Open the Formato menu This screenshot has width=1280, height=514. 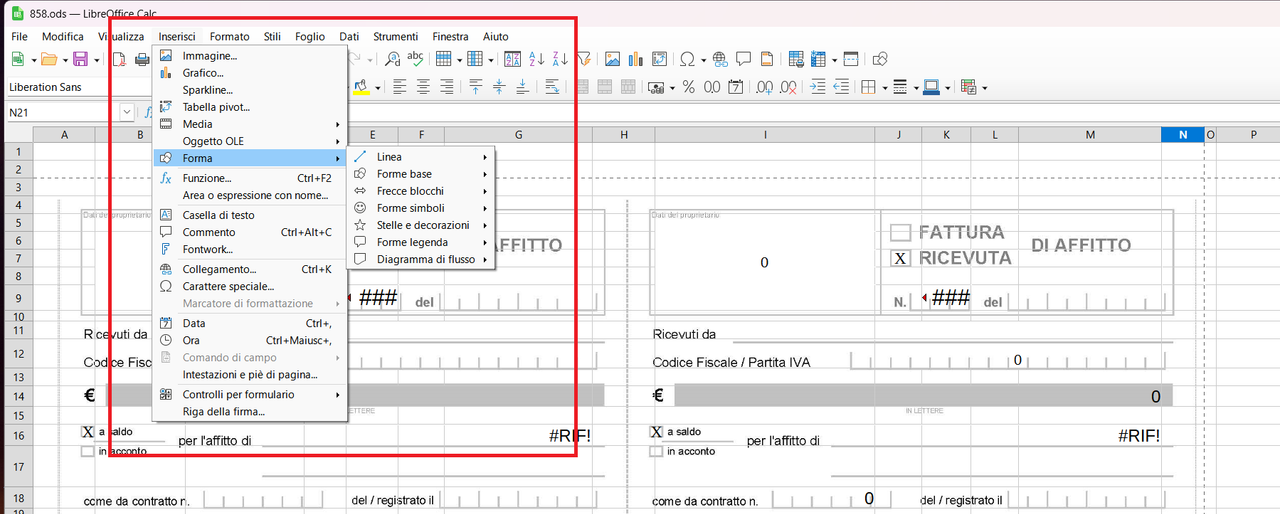point(230,36)
